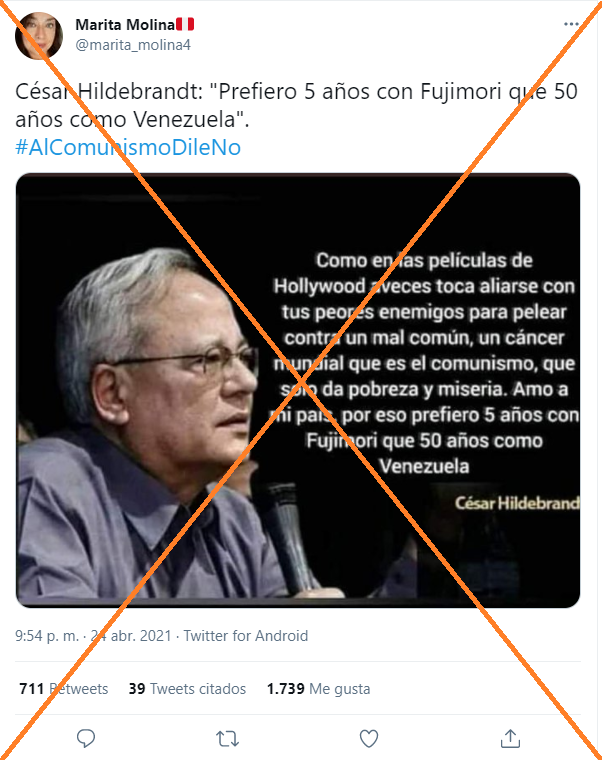The image size is (602, 760).
Task: Open Marita Molina's profile avatar
Action: pos(39,35)
